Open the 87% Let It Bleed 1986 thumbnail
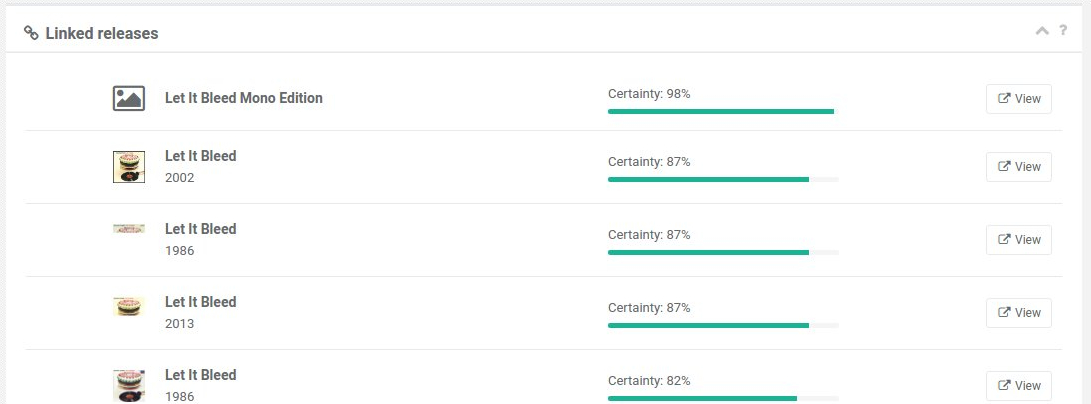Viewport: 1091px width, 404px height. [129, 229]
